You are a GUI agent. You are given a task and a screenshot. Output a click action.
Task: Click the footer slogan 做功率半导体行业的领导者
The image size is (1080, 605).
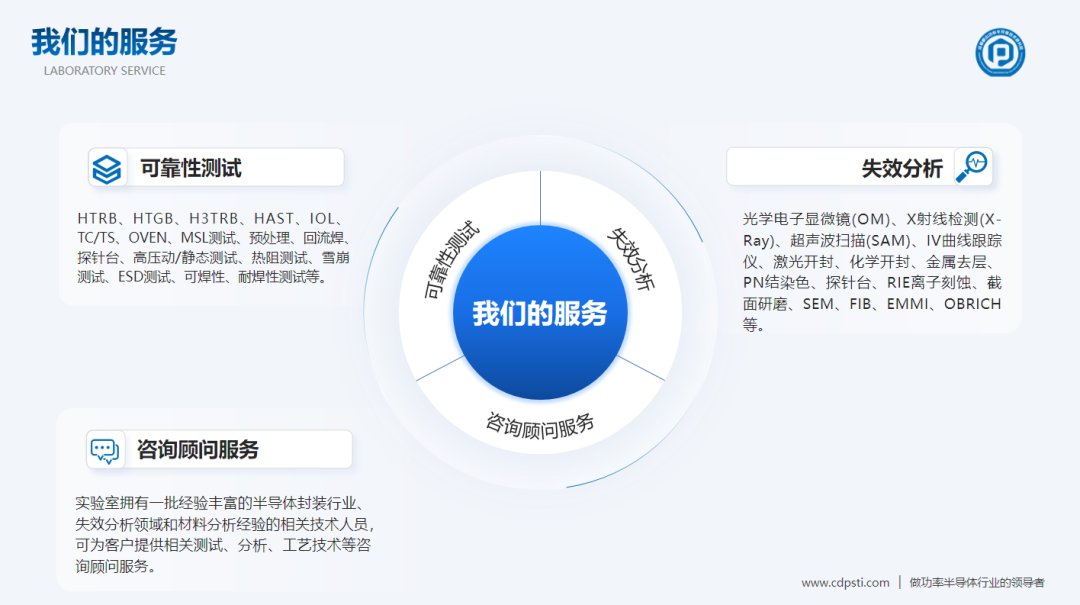(976, 582)
